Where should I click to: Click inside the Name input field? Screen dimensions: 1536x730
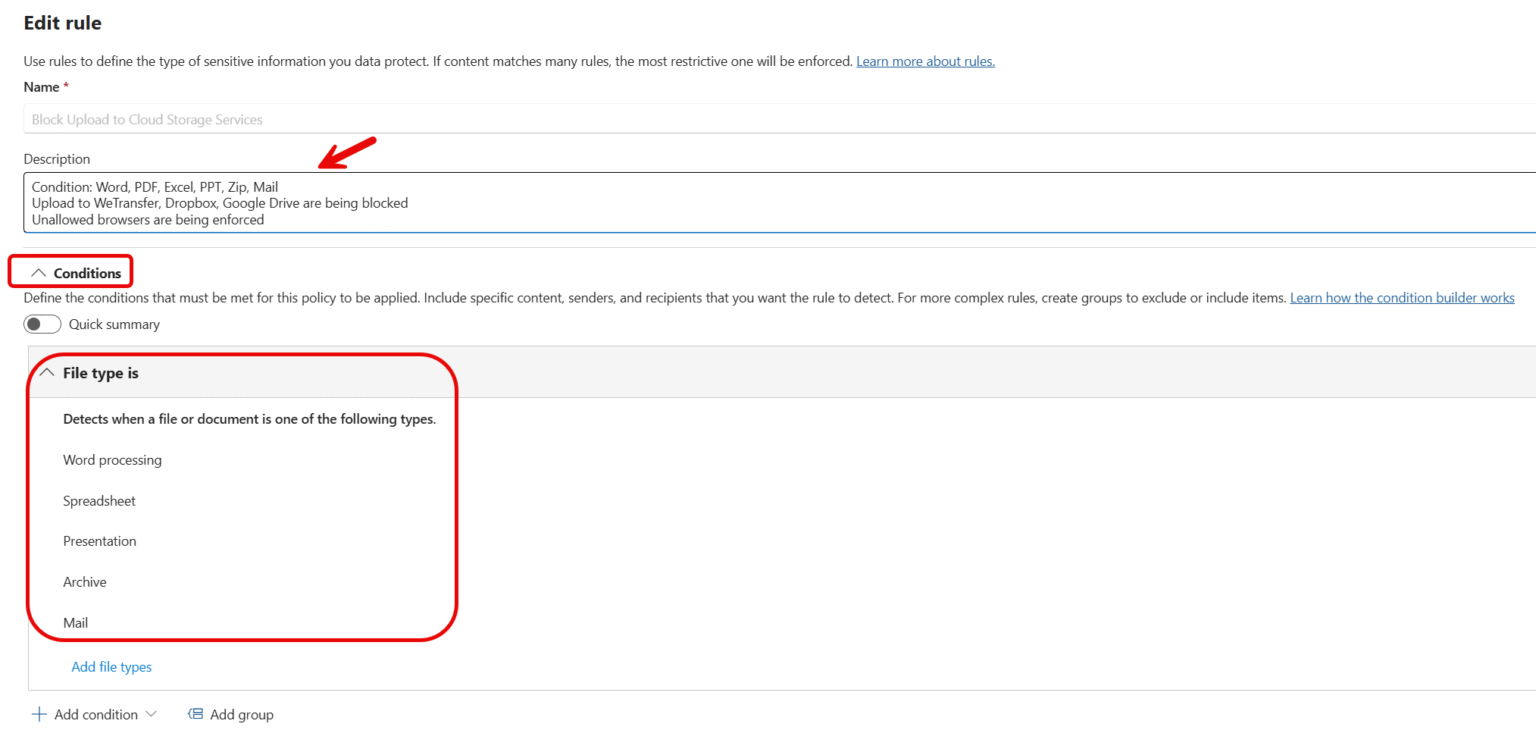click(400, 118)
